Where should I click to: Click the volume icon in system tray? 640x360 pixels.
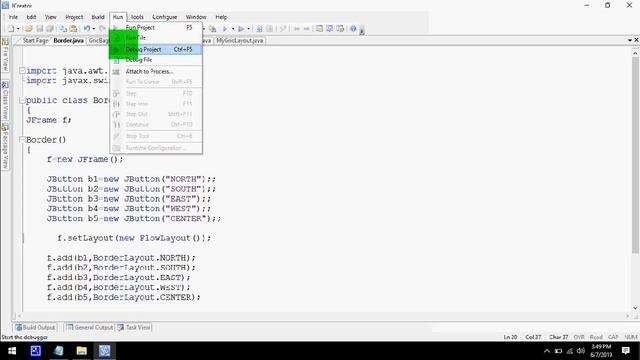[581, 351]
